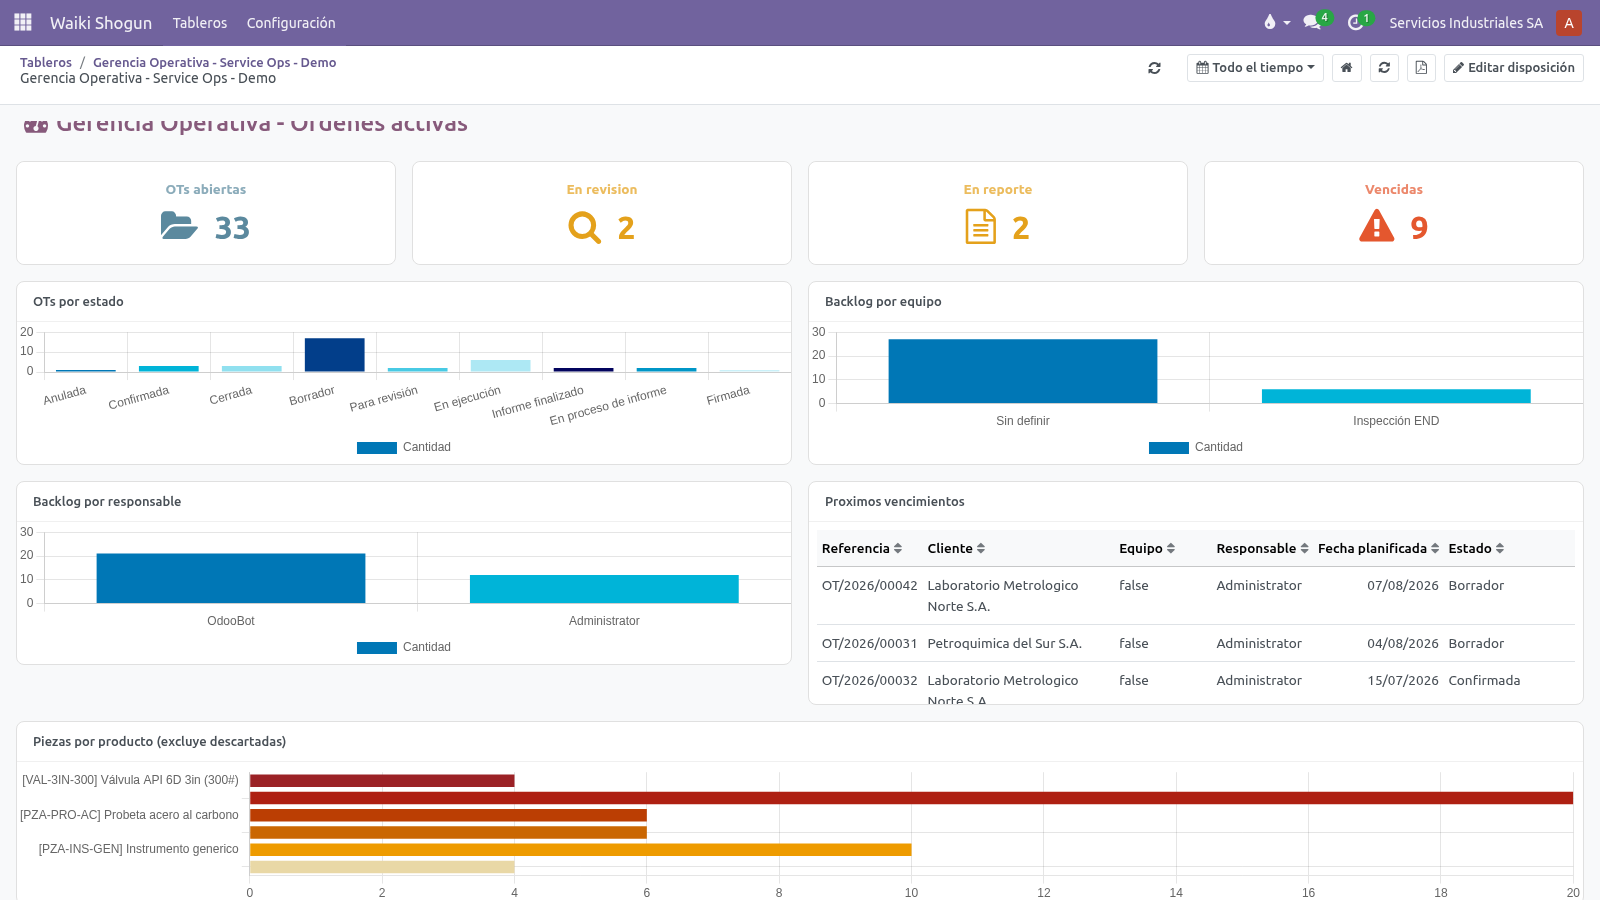Click the refresh icon left of the time filter
This screenshot has height=900, width=1600.
click(x=1154, y=68)
